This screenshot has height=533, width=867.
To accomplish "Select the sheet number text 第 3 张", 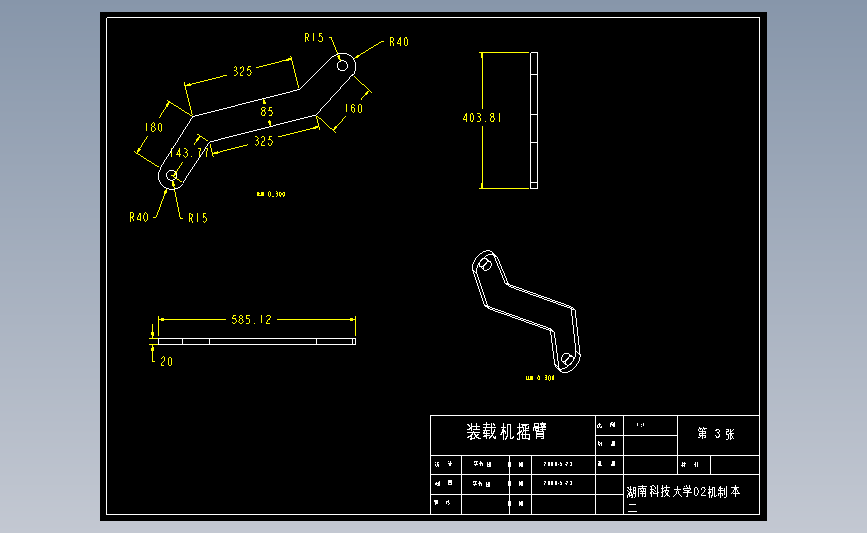I will 716,434.
